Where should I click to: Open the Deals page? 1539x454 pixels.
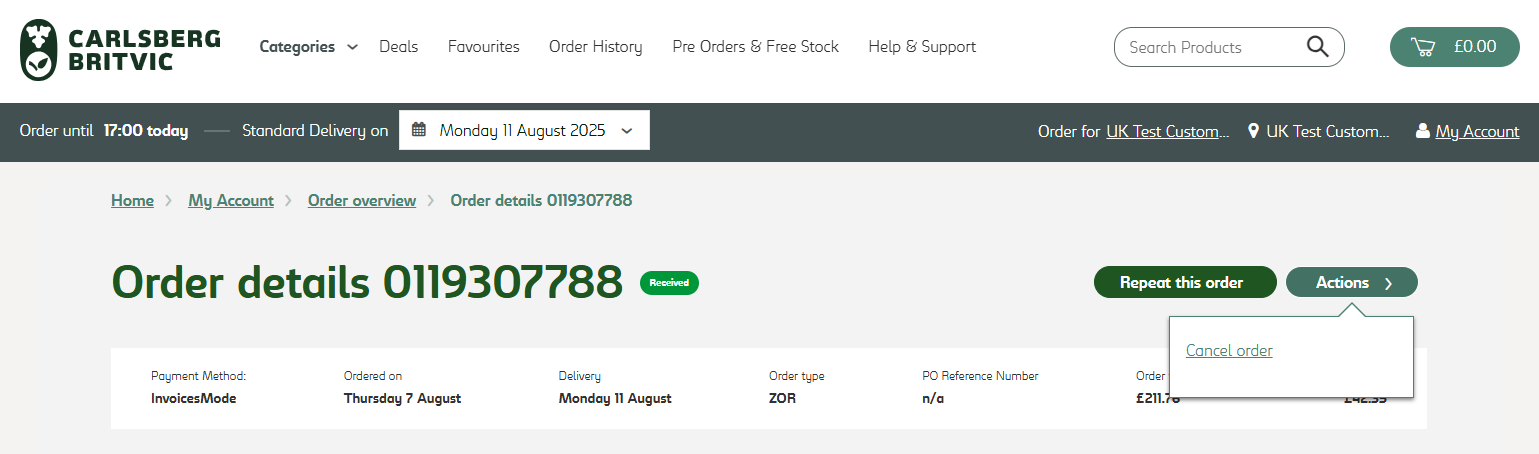(x=398, y=47)
